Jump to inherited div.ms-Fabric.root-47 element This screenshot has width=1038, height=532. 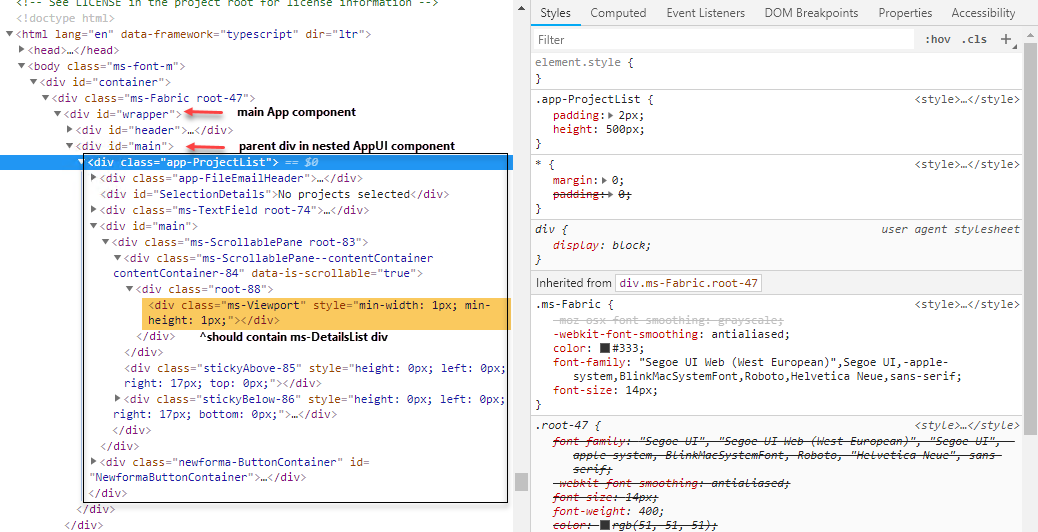688,283
